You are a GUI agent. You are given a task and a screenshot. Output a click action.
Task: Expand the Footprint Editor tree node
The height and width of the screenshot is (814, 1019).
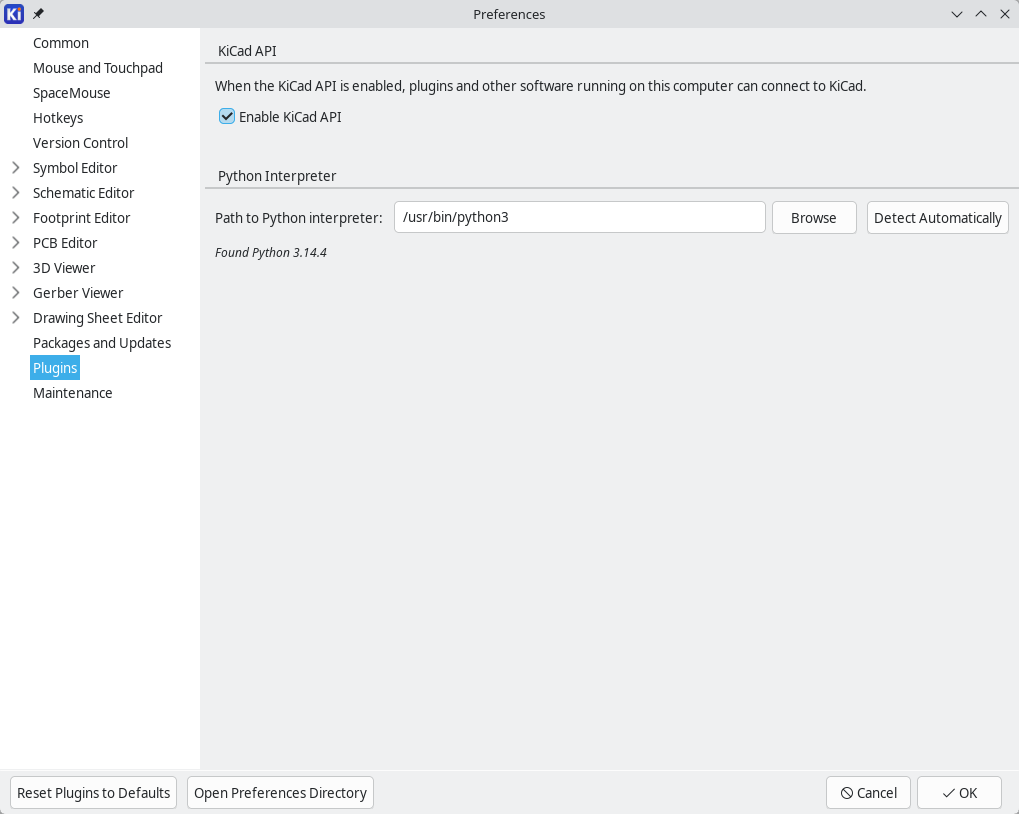click(x=16, y=218)
